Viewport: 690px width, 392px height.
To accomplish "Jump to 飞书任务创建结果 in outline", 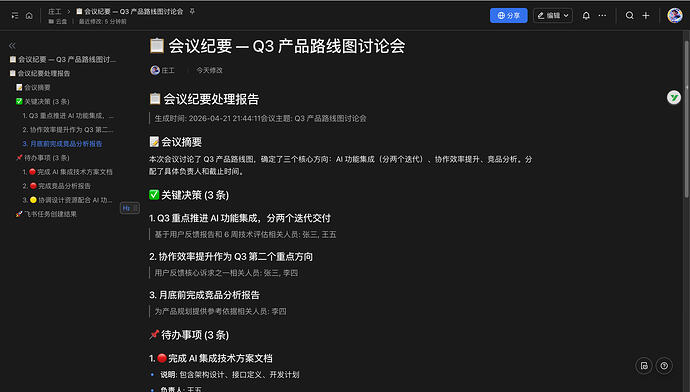I will 46,214.
